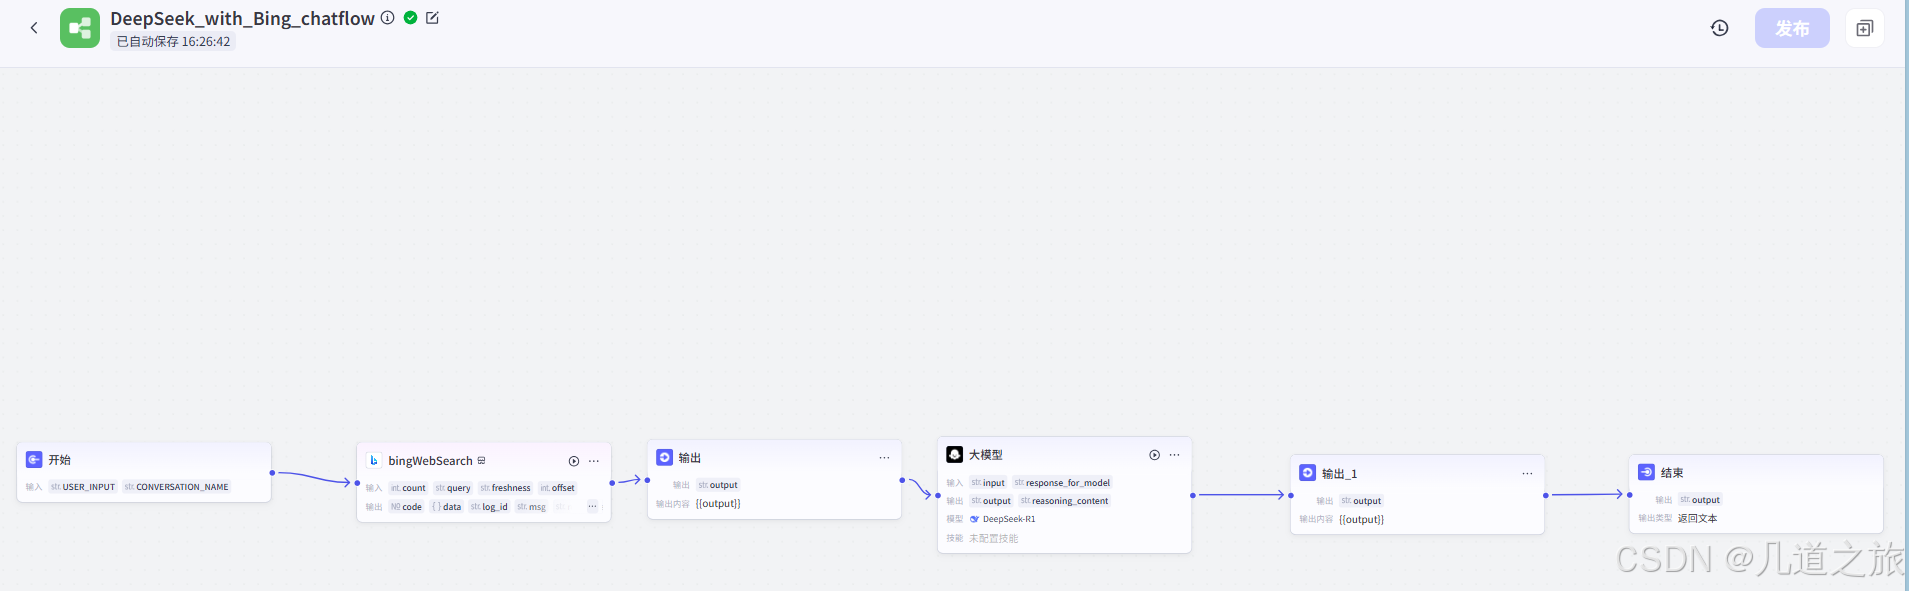Click {{output}} content in 输出_1 node
This screenshot has height=591, width=1909.
(1361, 520)
